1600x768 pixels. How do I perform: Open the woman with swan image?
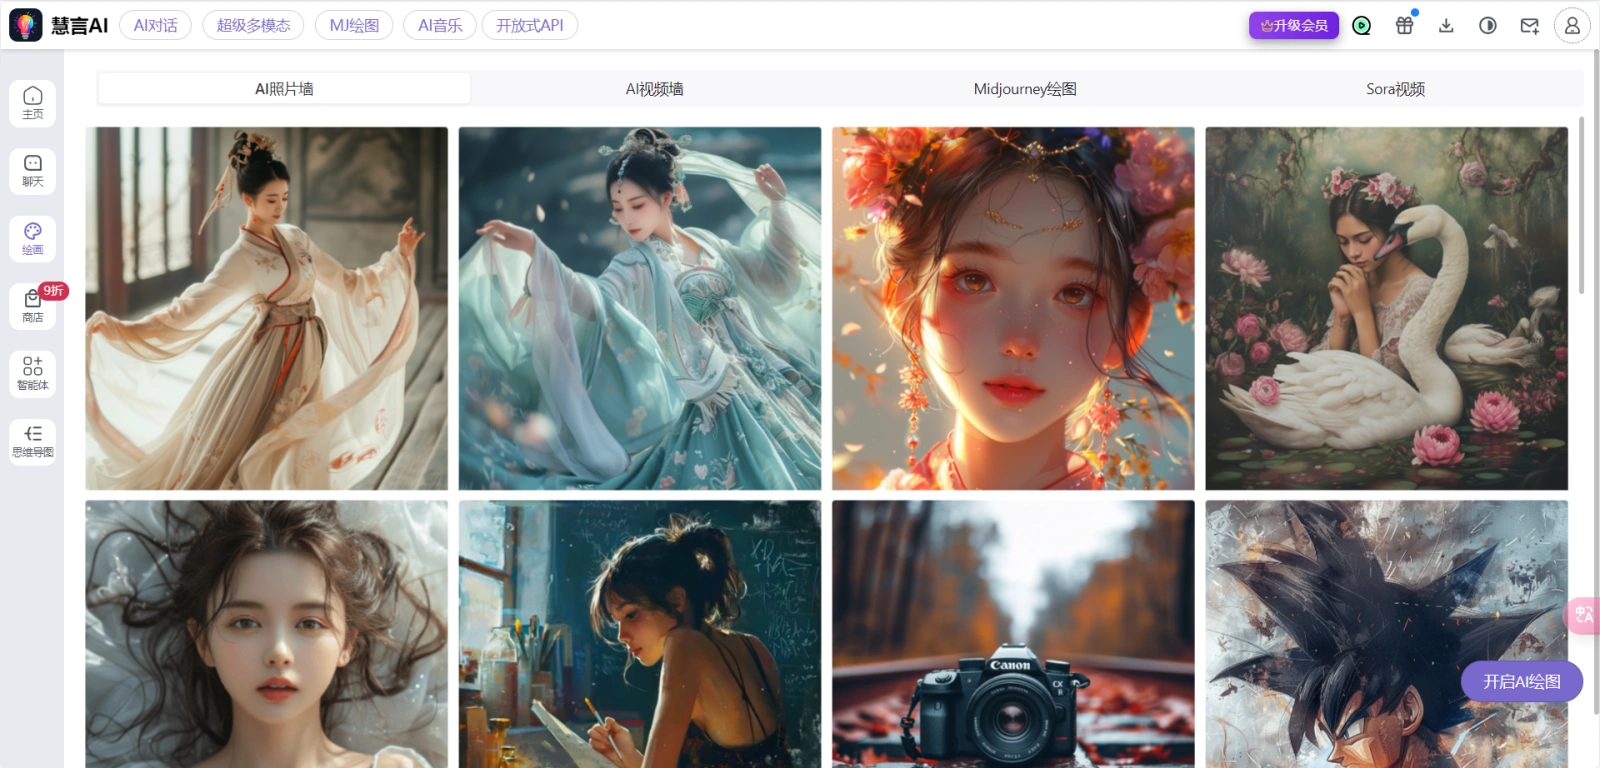(1386, 308)
